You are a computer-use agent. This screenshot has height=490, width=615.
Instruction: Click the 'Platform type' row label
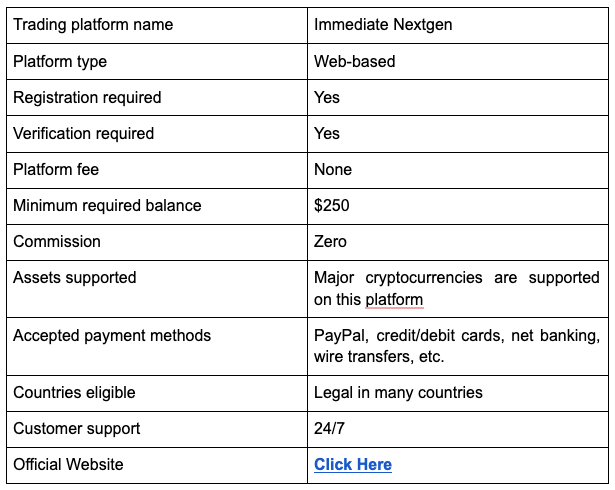[60, 61]
